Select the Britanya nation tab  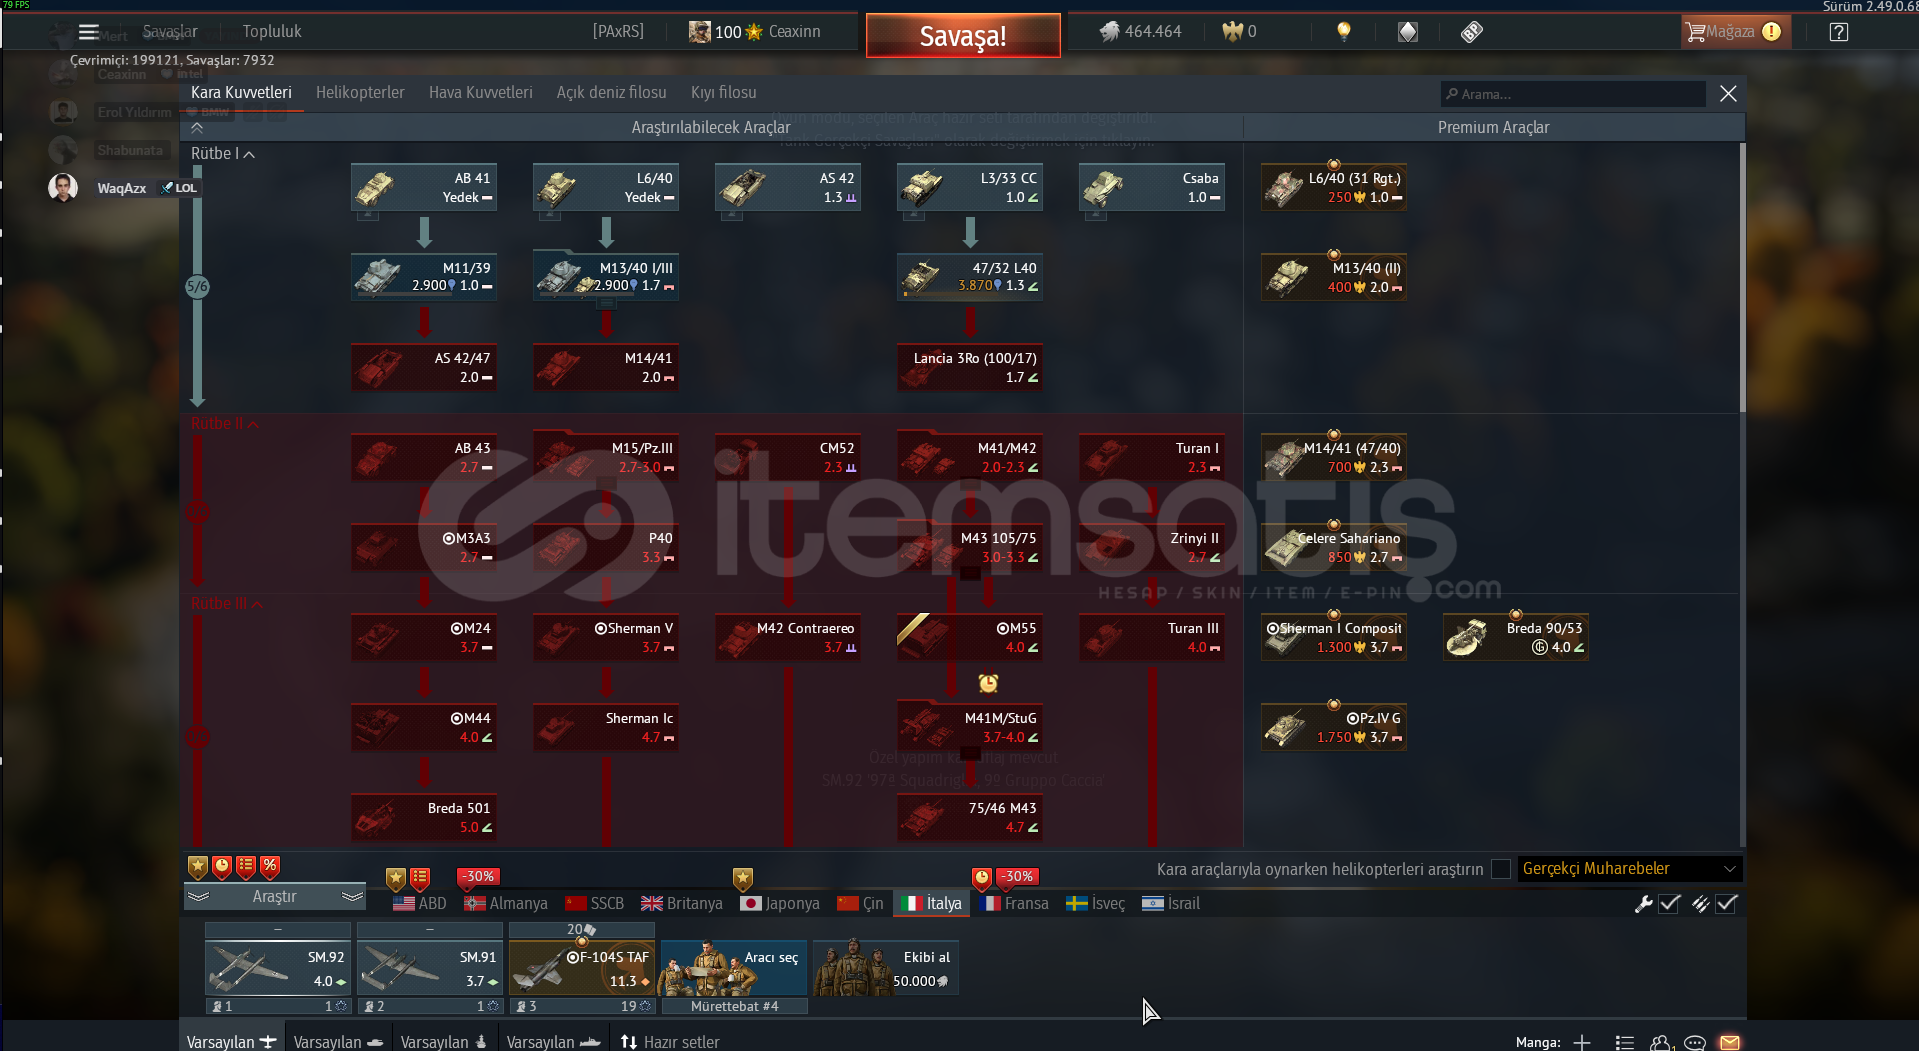(x=682, y=904)
